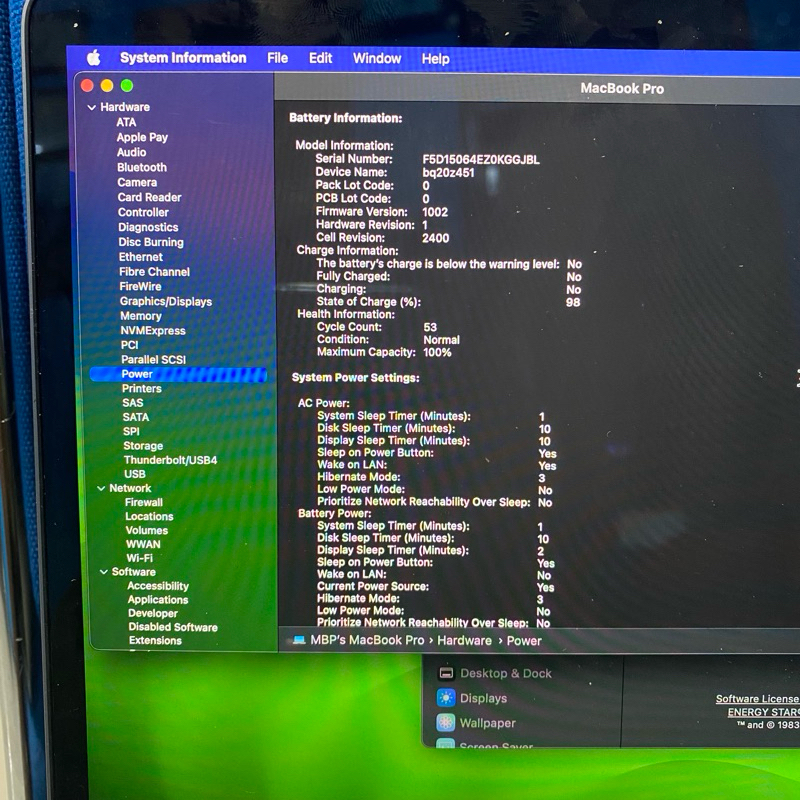
Task: Select Firewall under Network
Action: coord(143,502)
